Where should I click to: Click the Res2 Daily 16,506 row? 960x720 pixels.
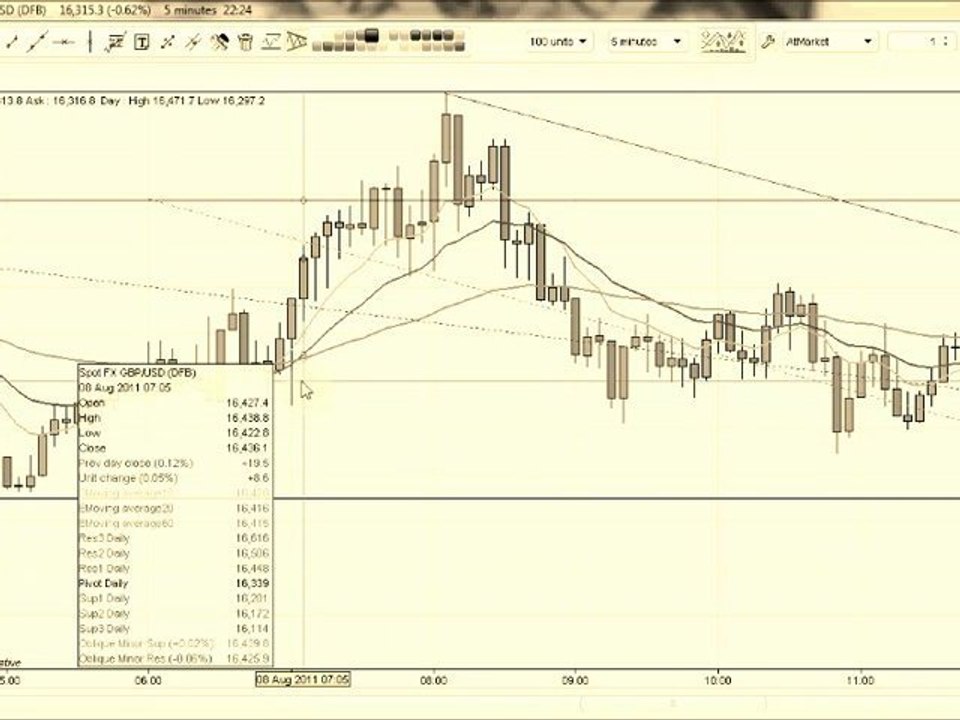(x=174, y=553)
